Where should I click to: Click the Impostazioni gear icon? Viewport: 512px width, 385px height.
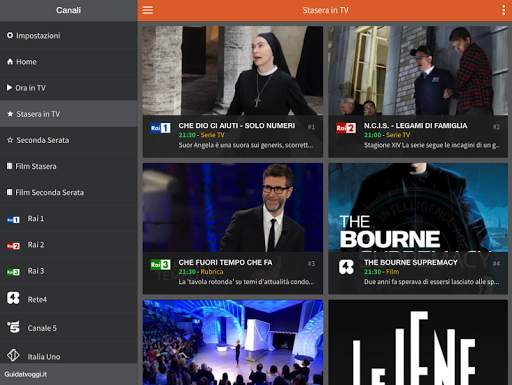click(x=10, y=35)
